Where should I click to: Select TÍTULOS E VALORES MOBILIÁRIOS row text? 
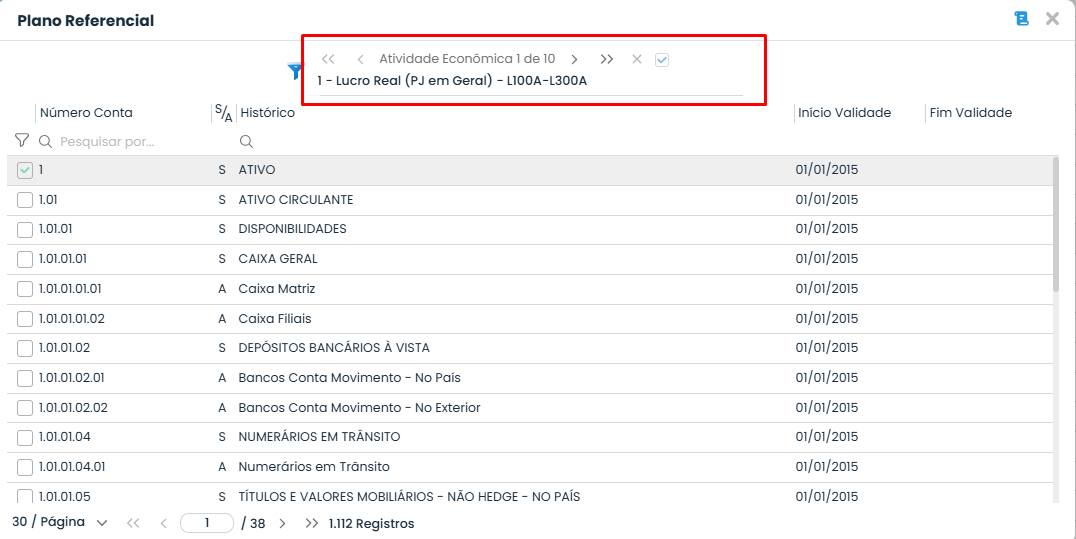409,496
